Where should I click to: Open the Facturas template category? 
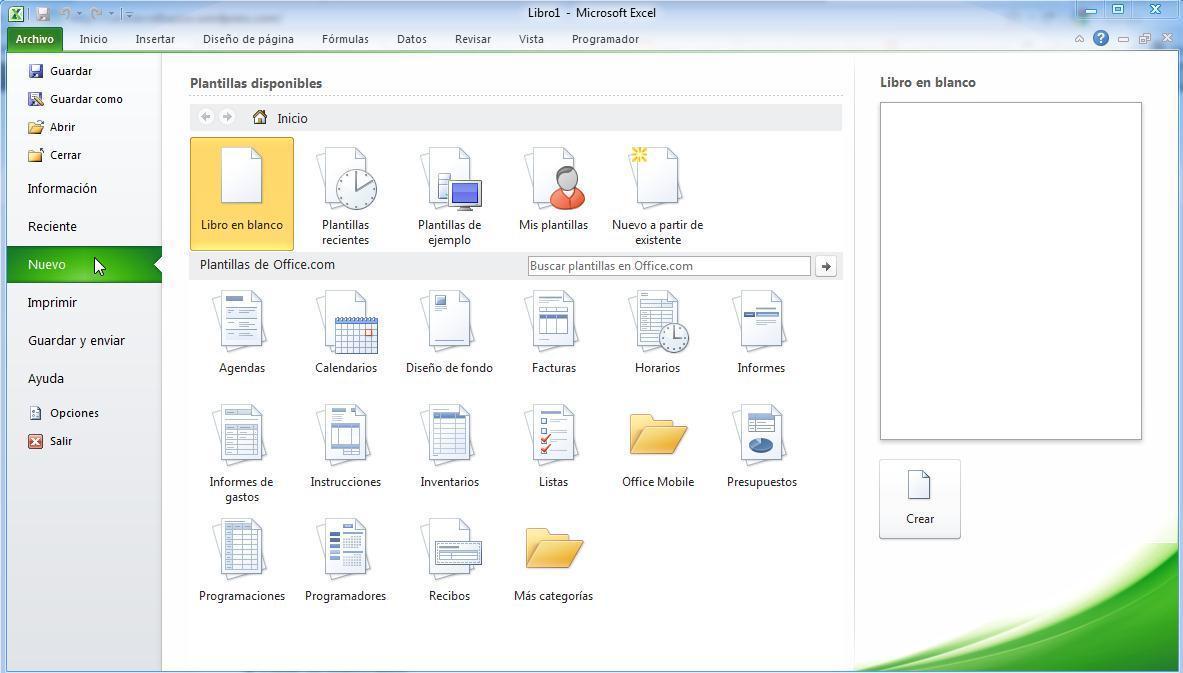[553, 332]
